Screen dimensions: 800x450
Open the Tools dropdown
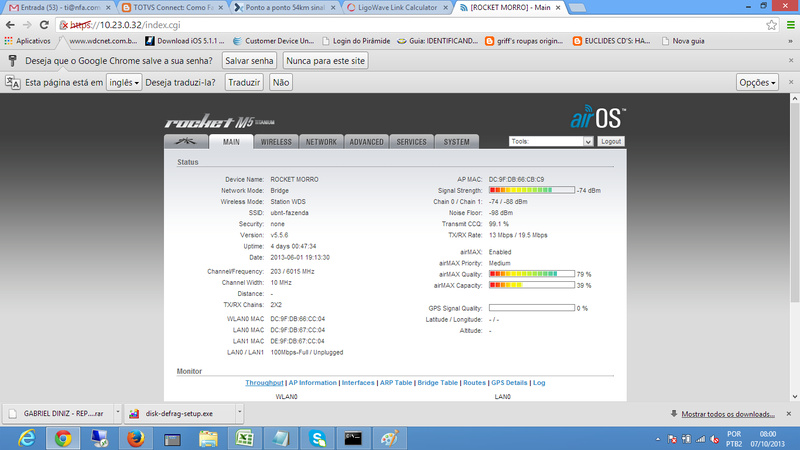click(x=551, y=141)
